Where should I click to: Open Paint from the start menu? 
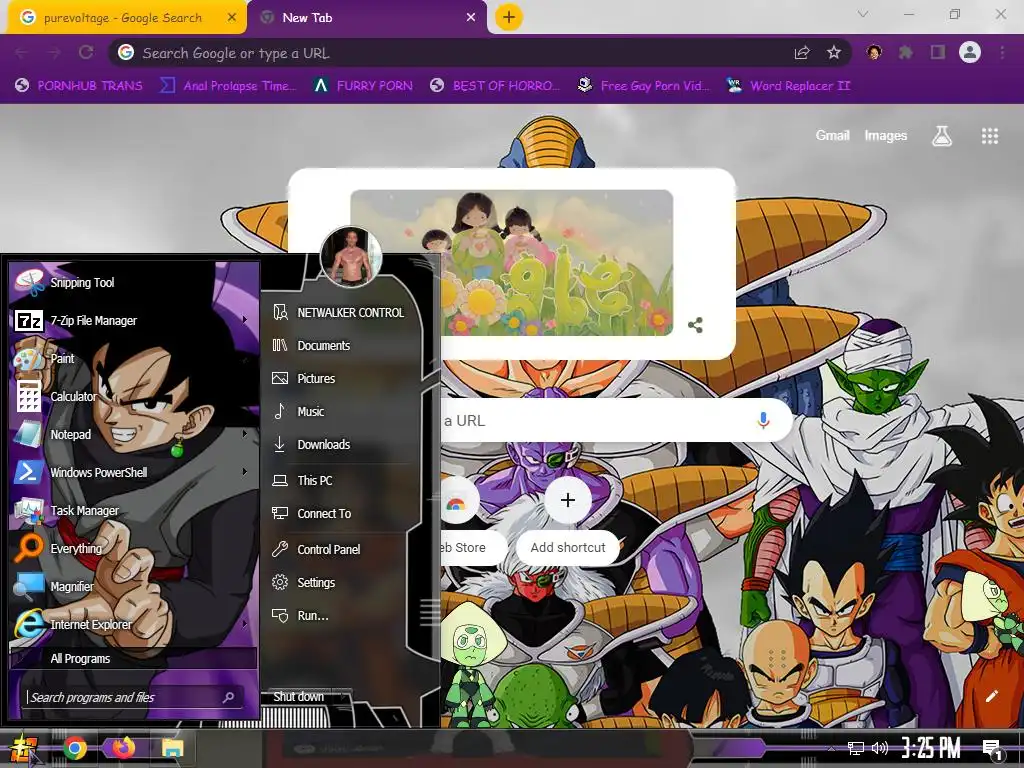click(x=134, y=358)
